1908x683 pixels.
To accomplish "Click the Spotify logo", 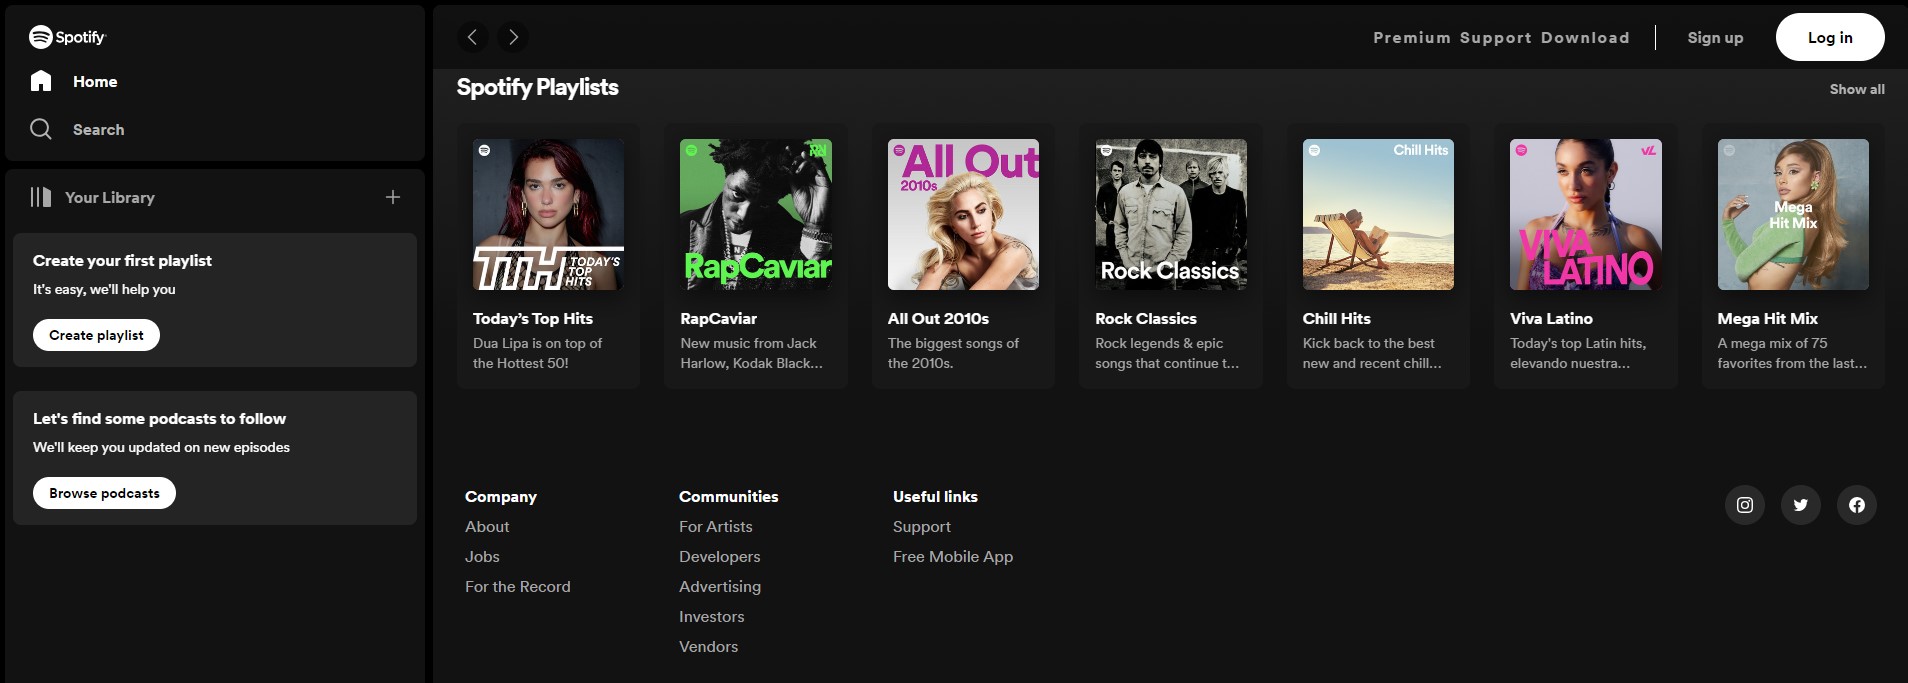I will pyautogui.click(x=67, y=37).
